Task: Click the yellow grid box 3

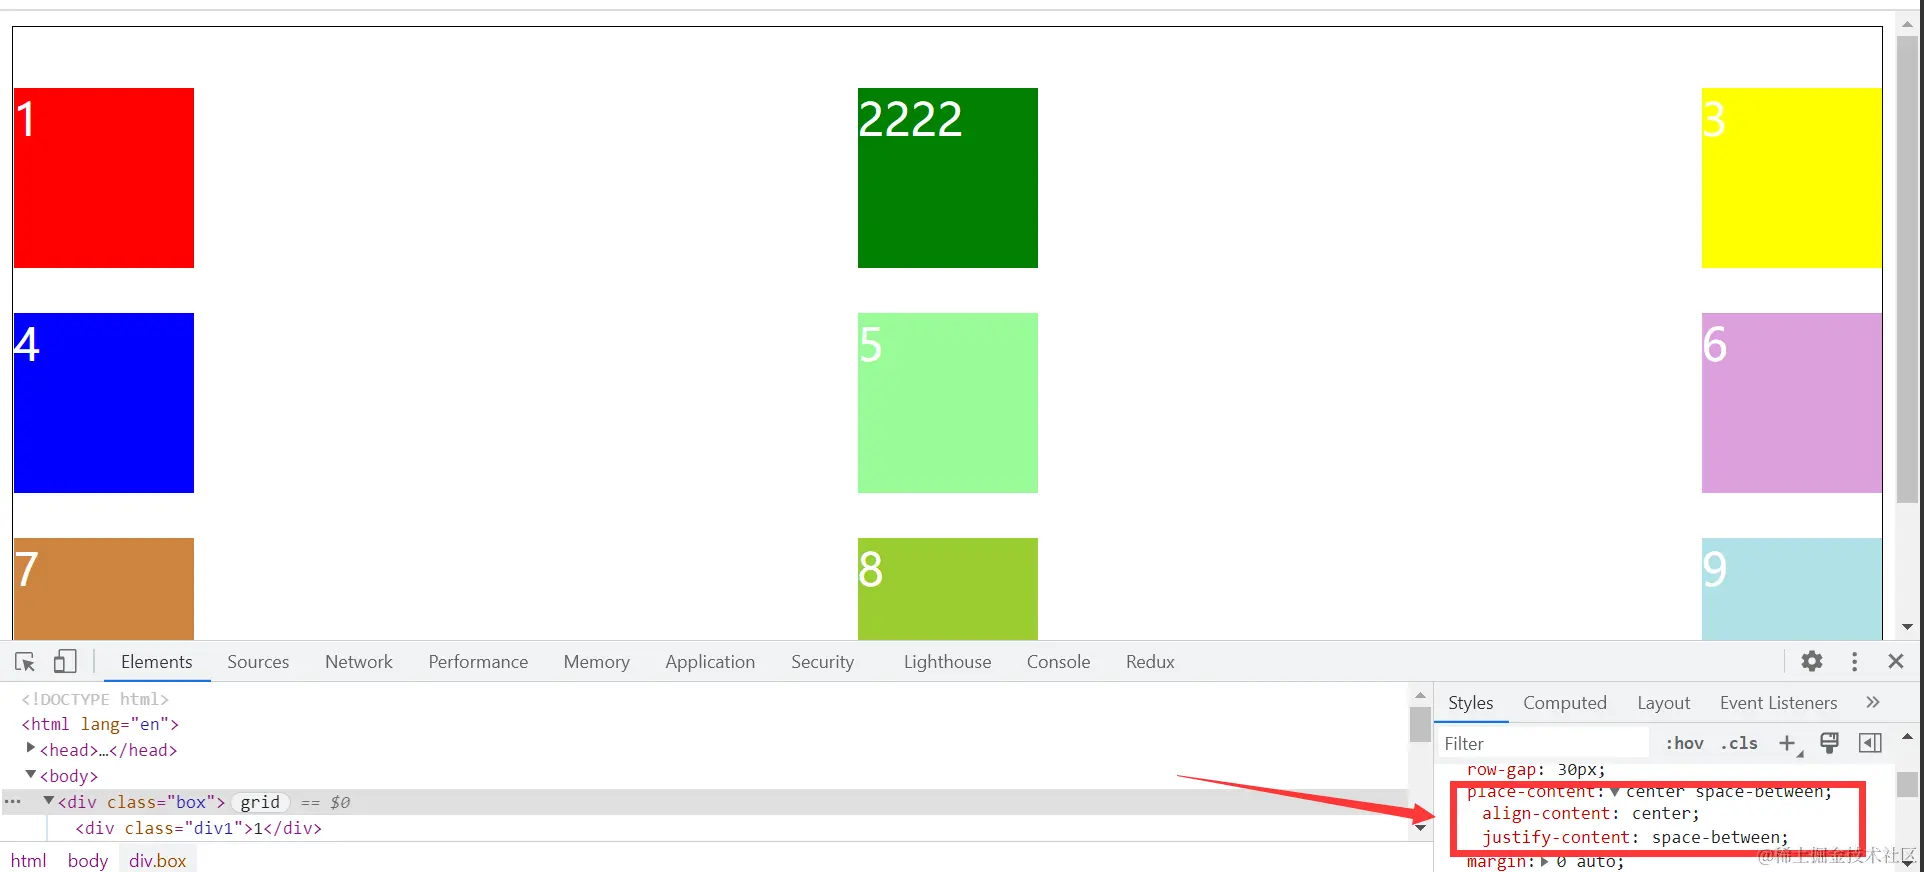Action: tap(1792, 178)
